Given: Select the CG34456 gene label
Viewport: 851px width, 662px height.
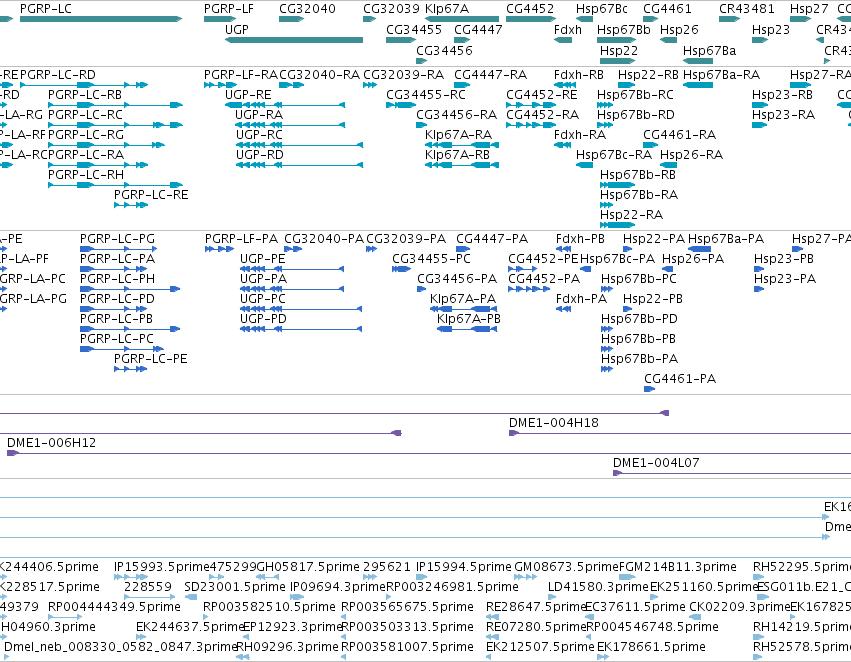Looking at the screenshot, I should tap(444, 50).
